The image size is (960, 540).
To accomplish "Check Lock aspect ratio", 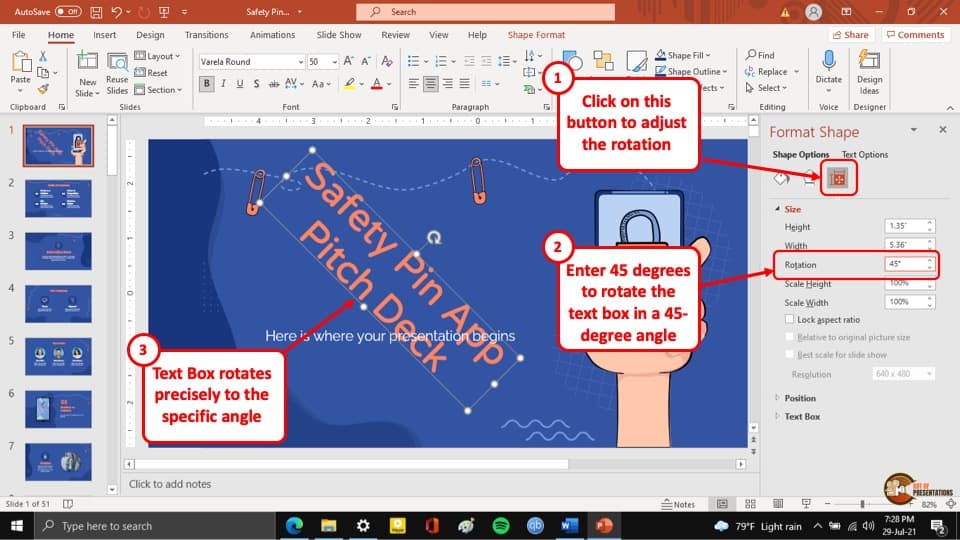I will click(789, 320).
